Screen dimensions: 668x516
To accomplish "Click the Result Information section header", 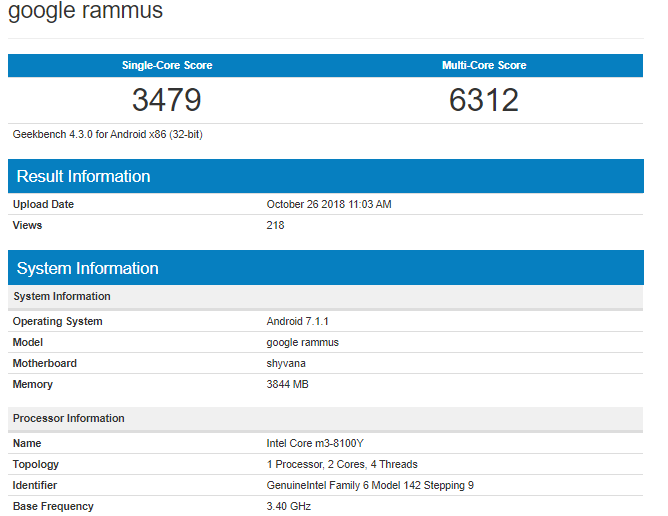I will [326, 176].
